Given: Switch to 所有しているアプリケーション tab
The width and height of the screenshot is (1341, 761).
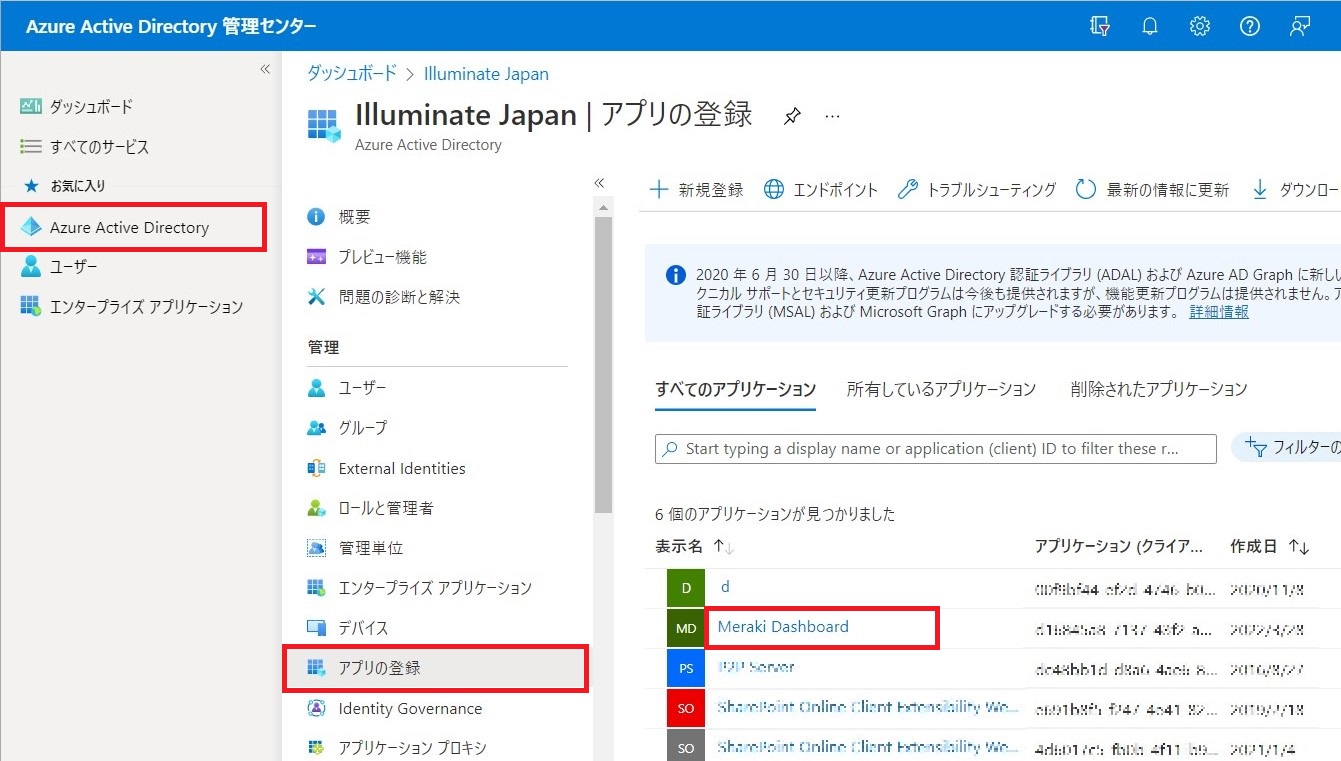Looking at the screenshot, I should (x=941, y=389).
